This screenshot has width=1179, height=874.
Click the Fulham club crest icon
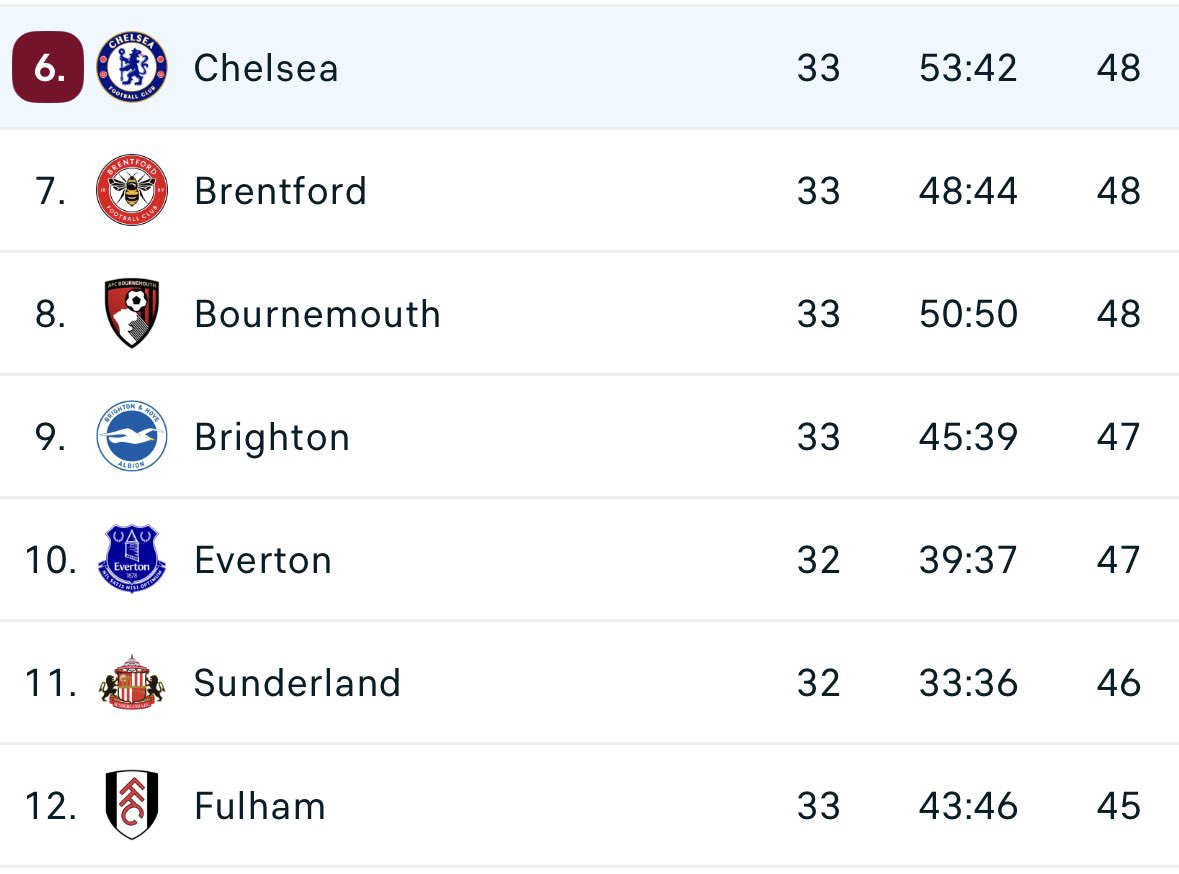pyautogui.click(x=132, y=806)
